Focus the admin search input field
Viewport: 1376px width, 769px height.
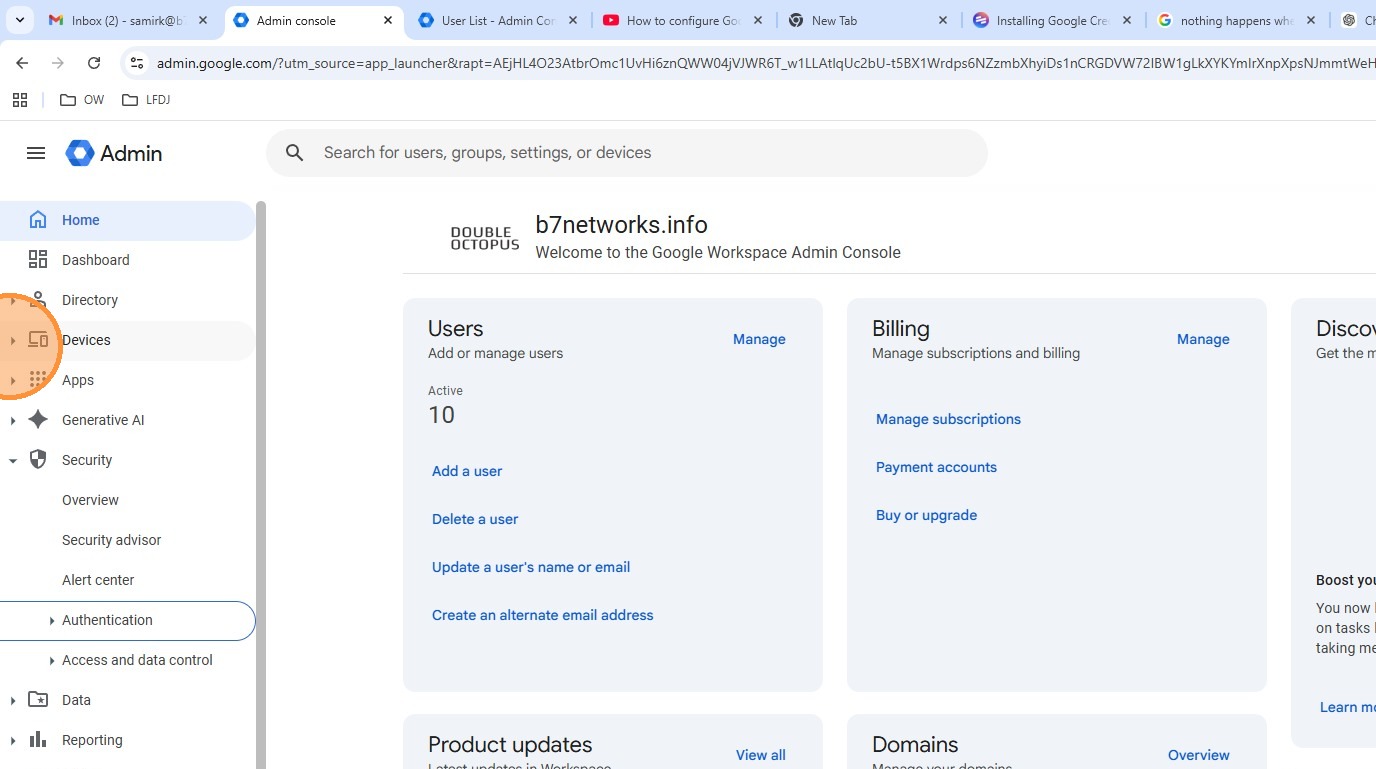[x=626, y=153]
